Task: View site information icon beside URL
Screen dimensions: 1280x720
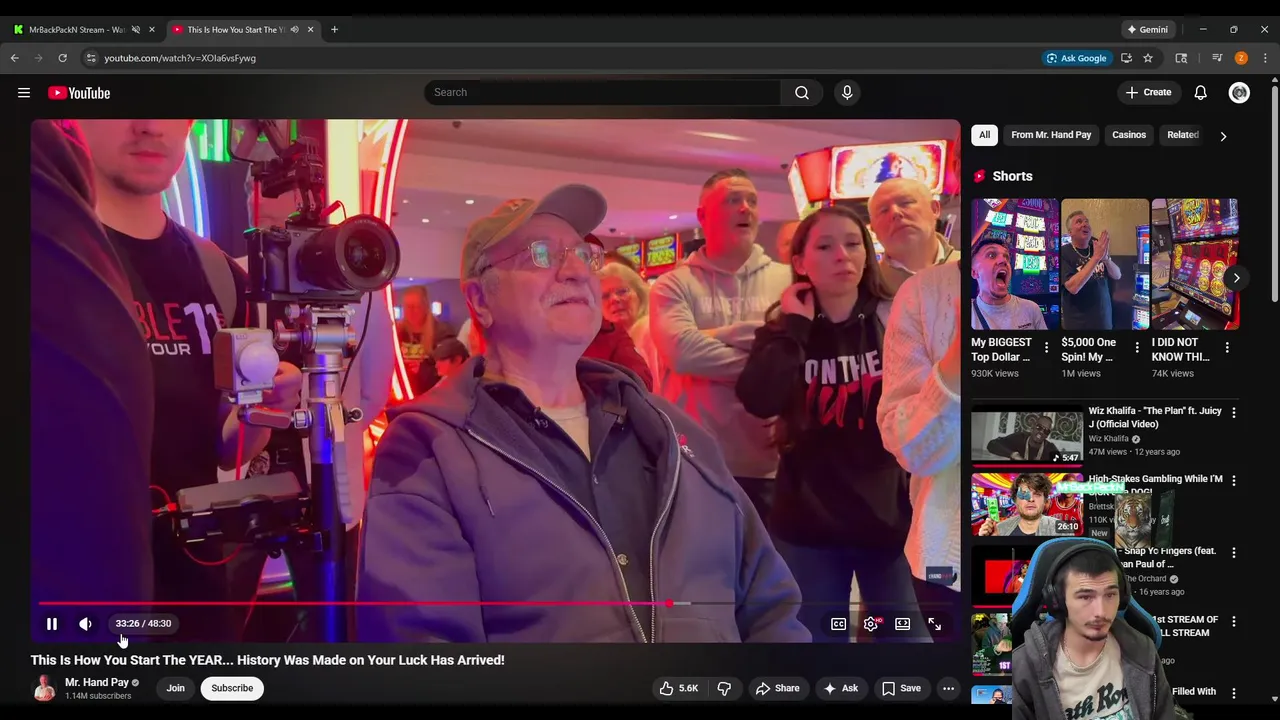Action: click(90, 58)
